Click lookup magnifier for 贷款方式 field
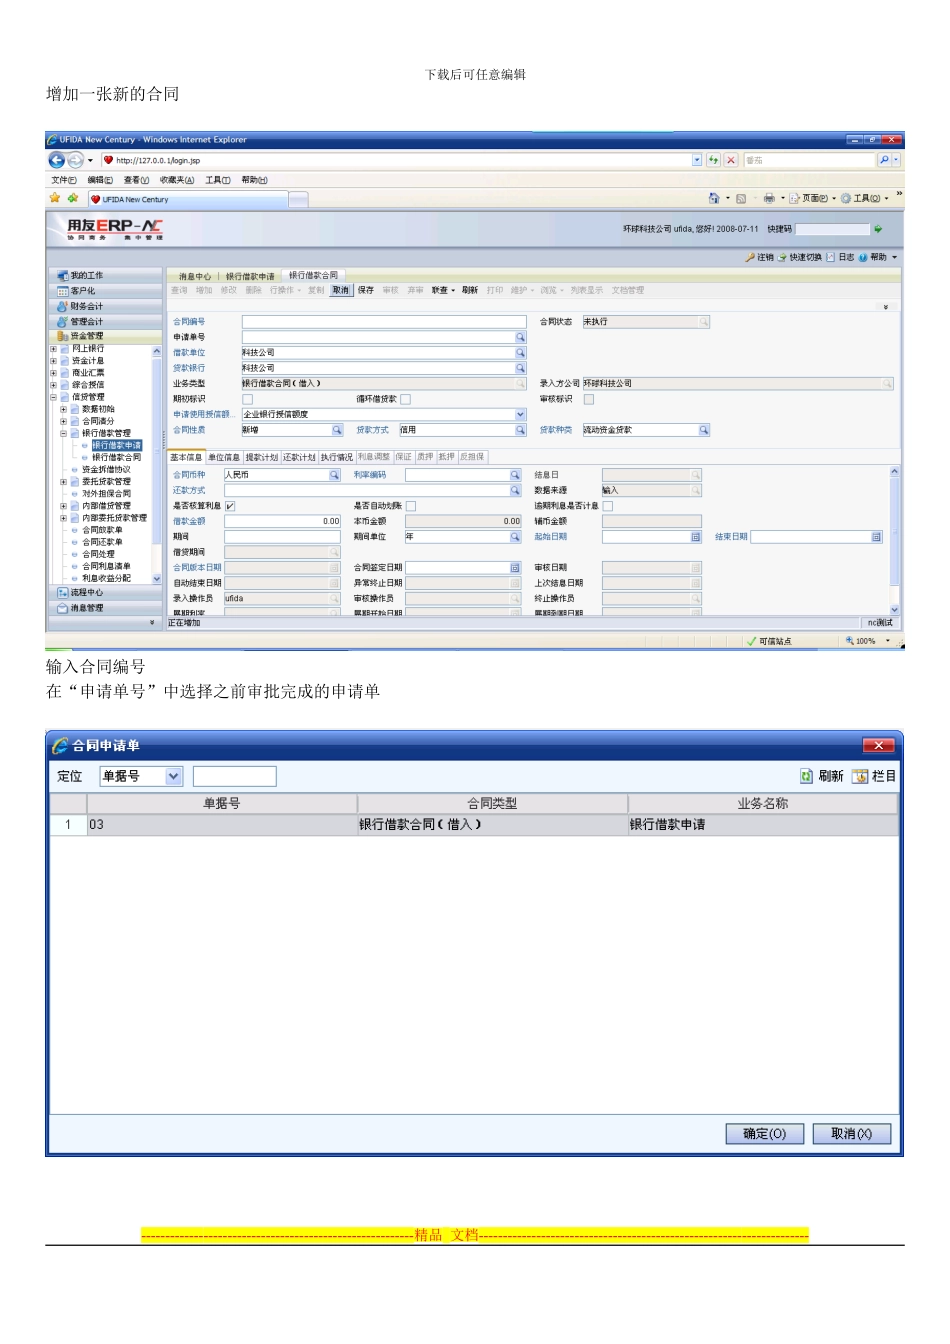This screenshot has height=1344, width=950. (520, 430)
